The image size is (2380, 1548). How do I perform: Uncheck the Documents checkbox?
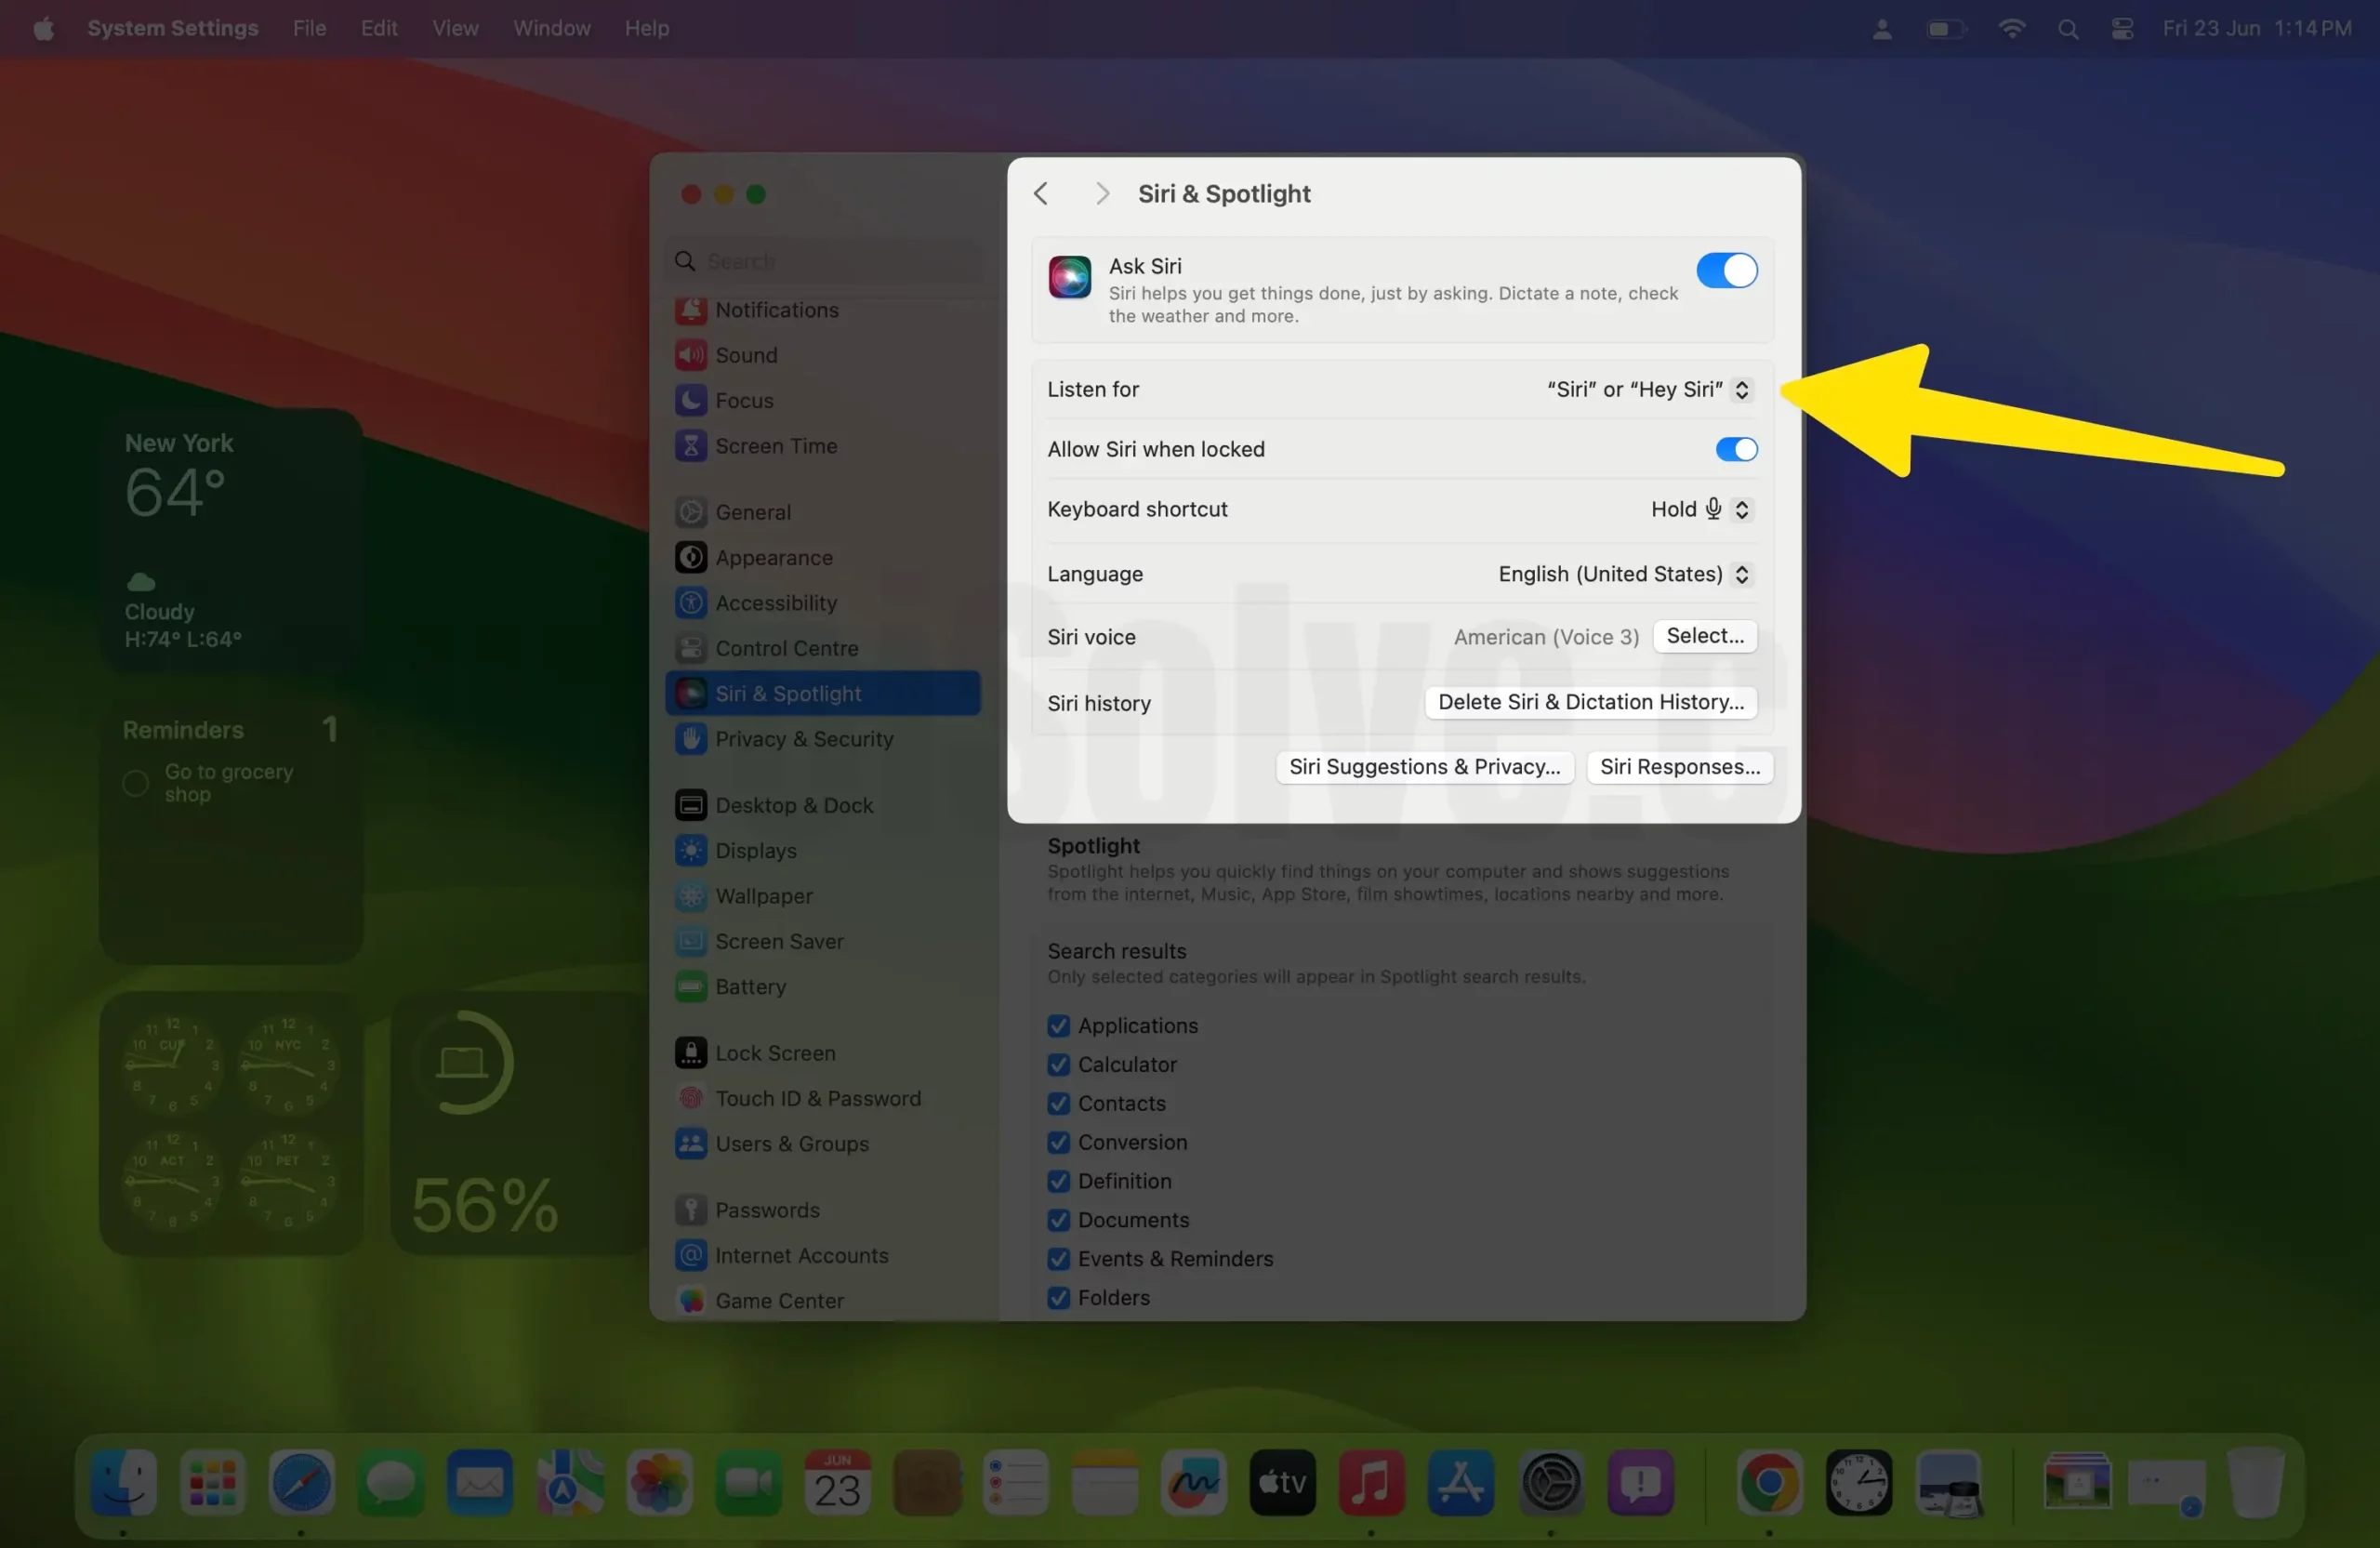point(1058,1220)
